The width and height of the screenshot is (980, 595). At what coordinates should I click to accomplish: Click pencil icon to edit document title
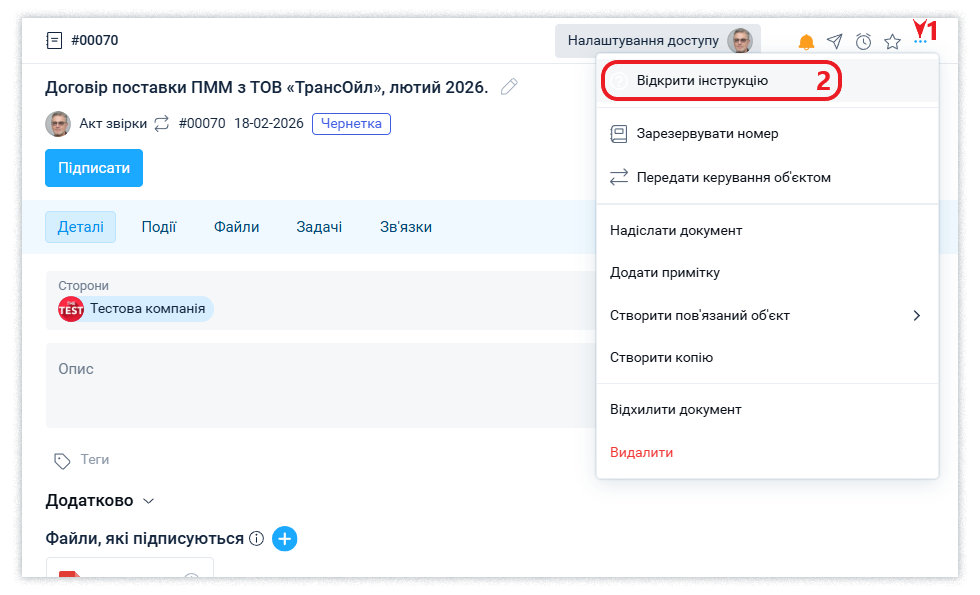509,87
